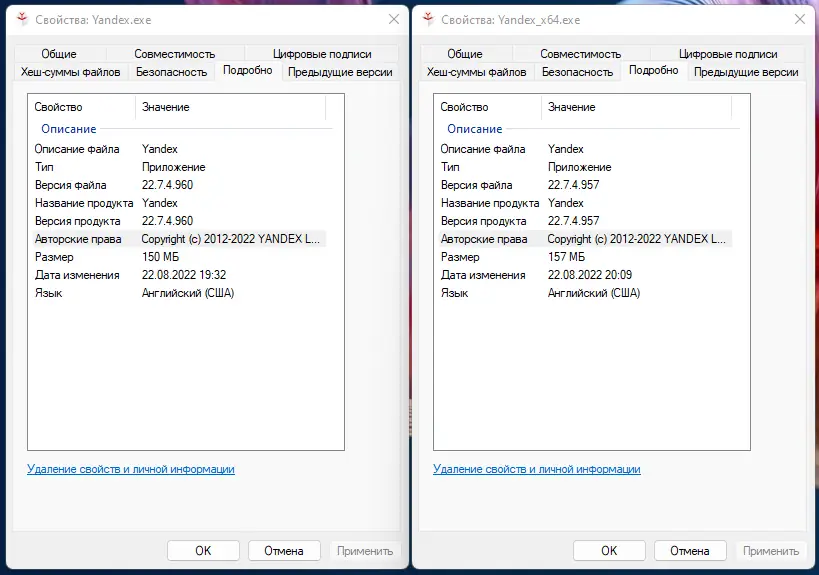Click the removal of properties link in Yandex.exe window
This screenshot has width=819, height=575.
pos(131,469)
